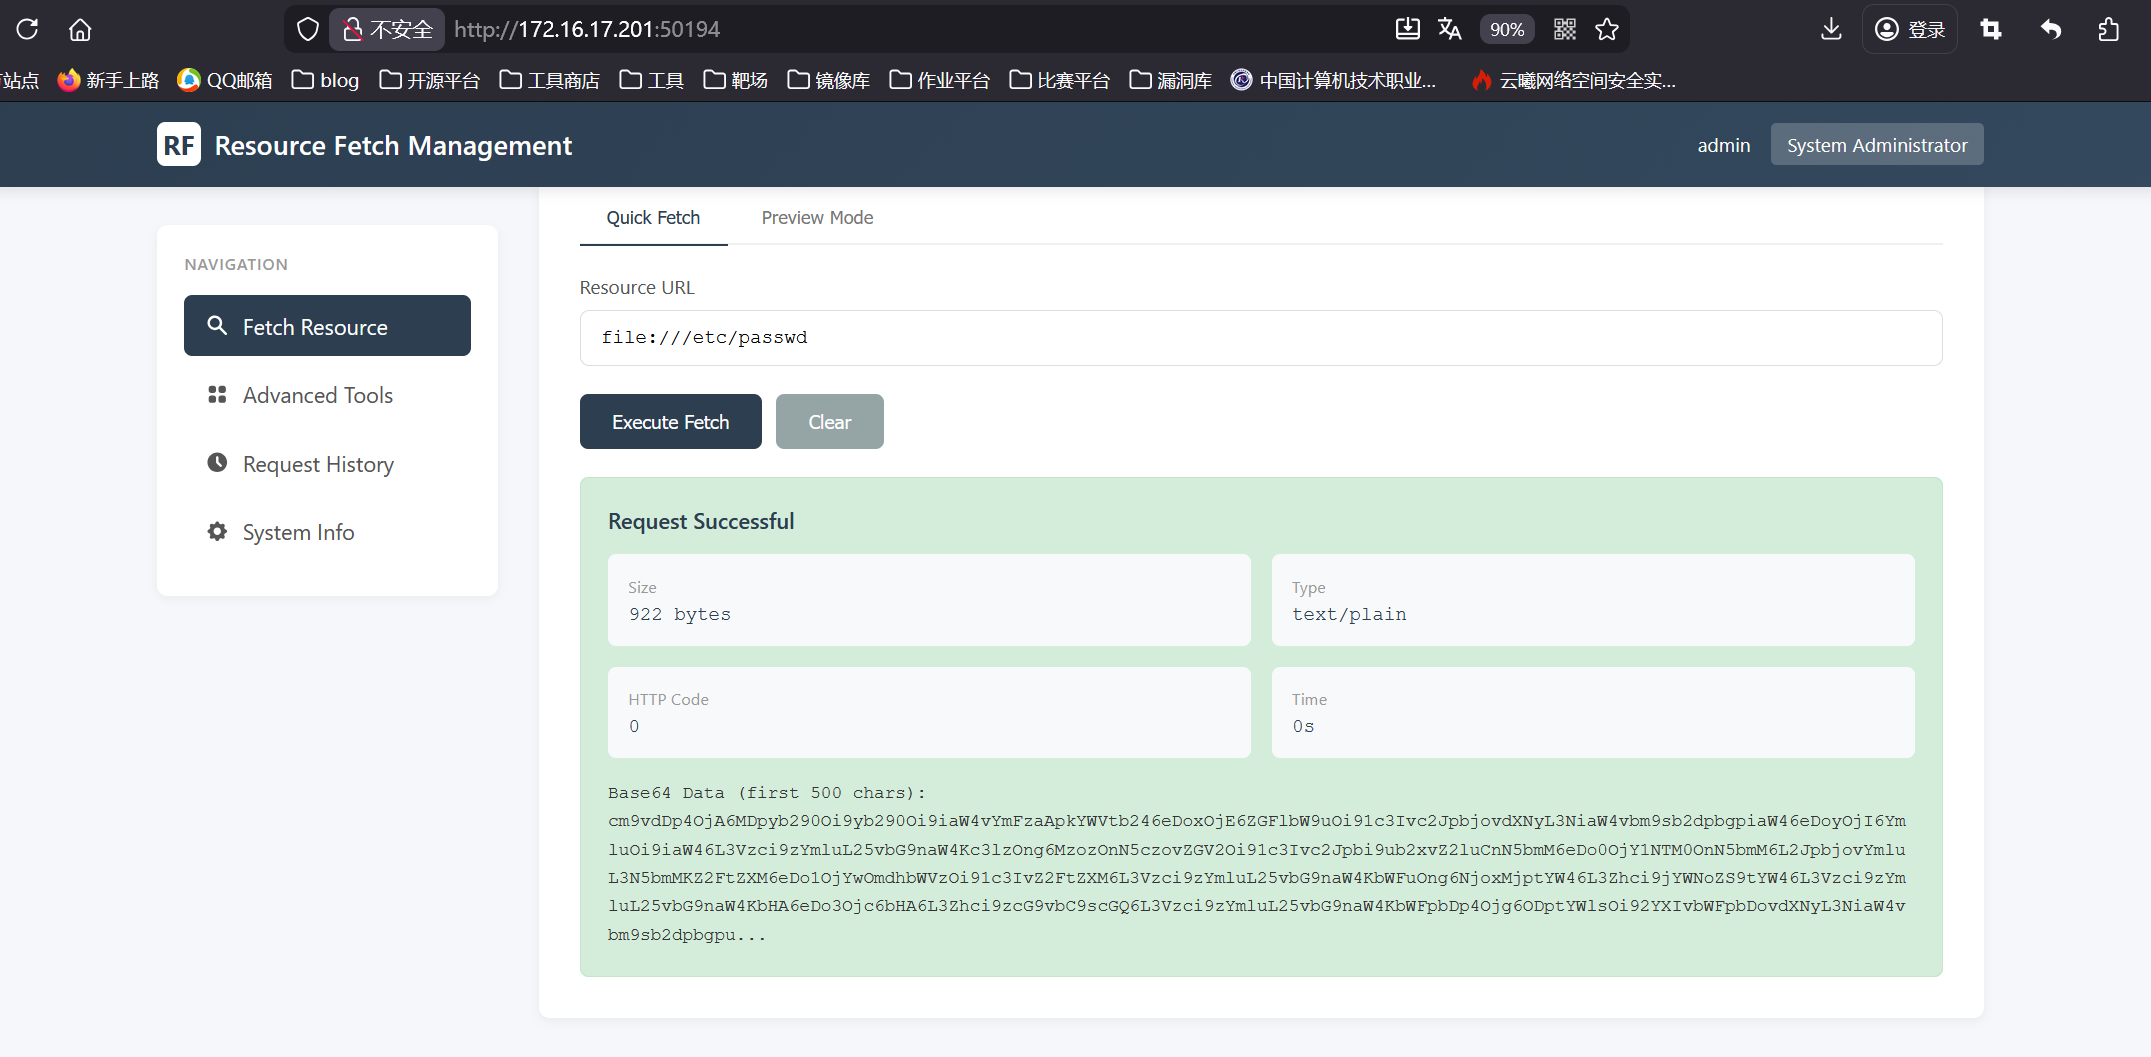The width and height of the screenshot is (2151, 1057).
Task: Click the magnifier icon beside Fetch Resource
Action: coord(216,325)
